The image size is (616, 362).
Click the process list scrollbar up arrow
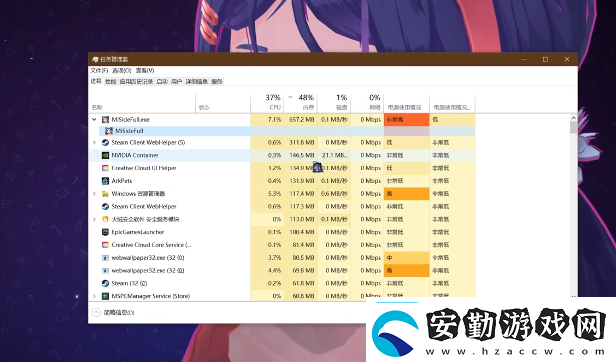[x=574, y=118]
